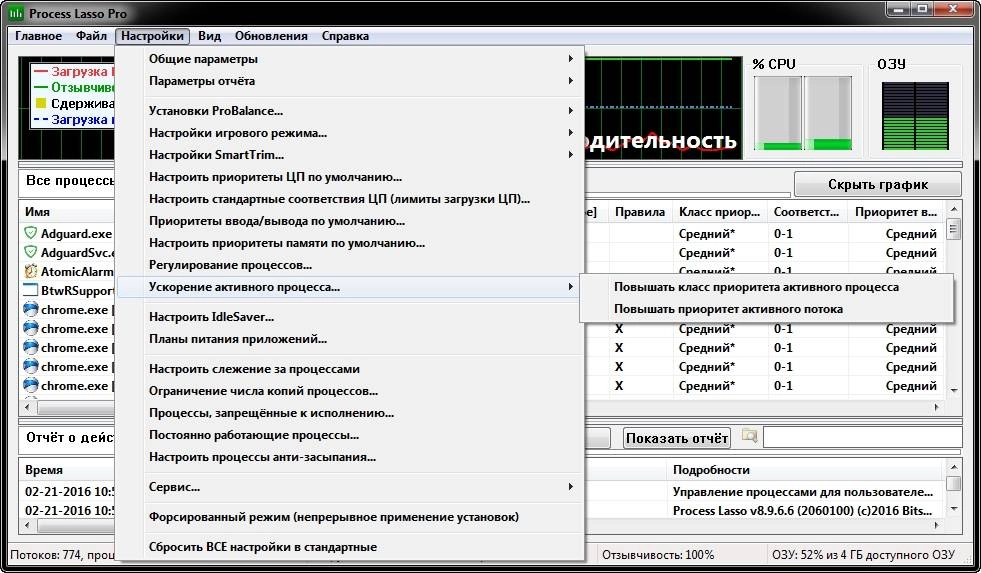Click the Время column header
The height and width of the screenshot is (573, 981).
(x=68, y=470)
